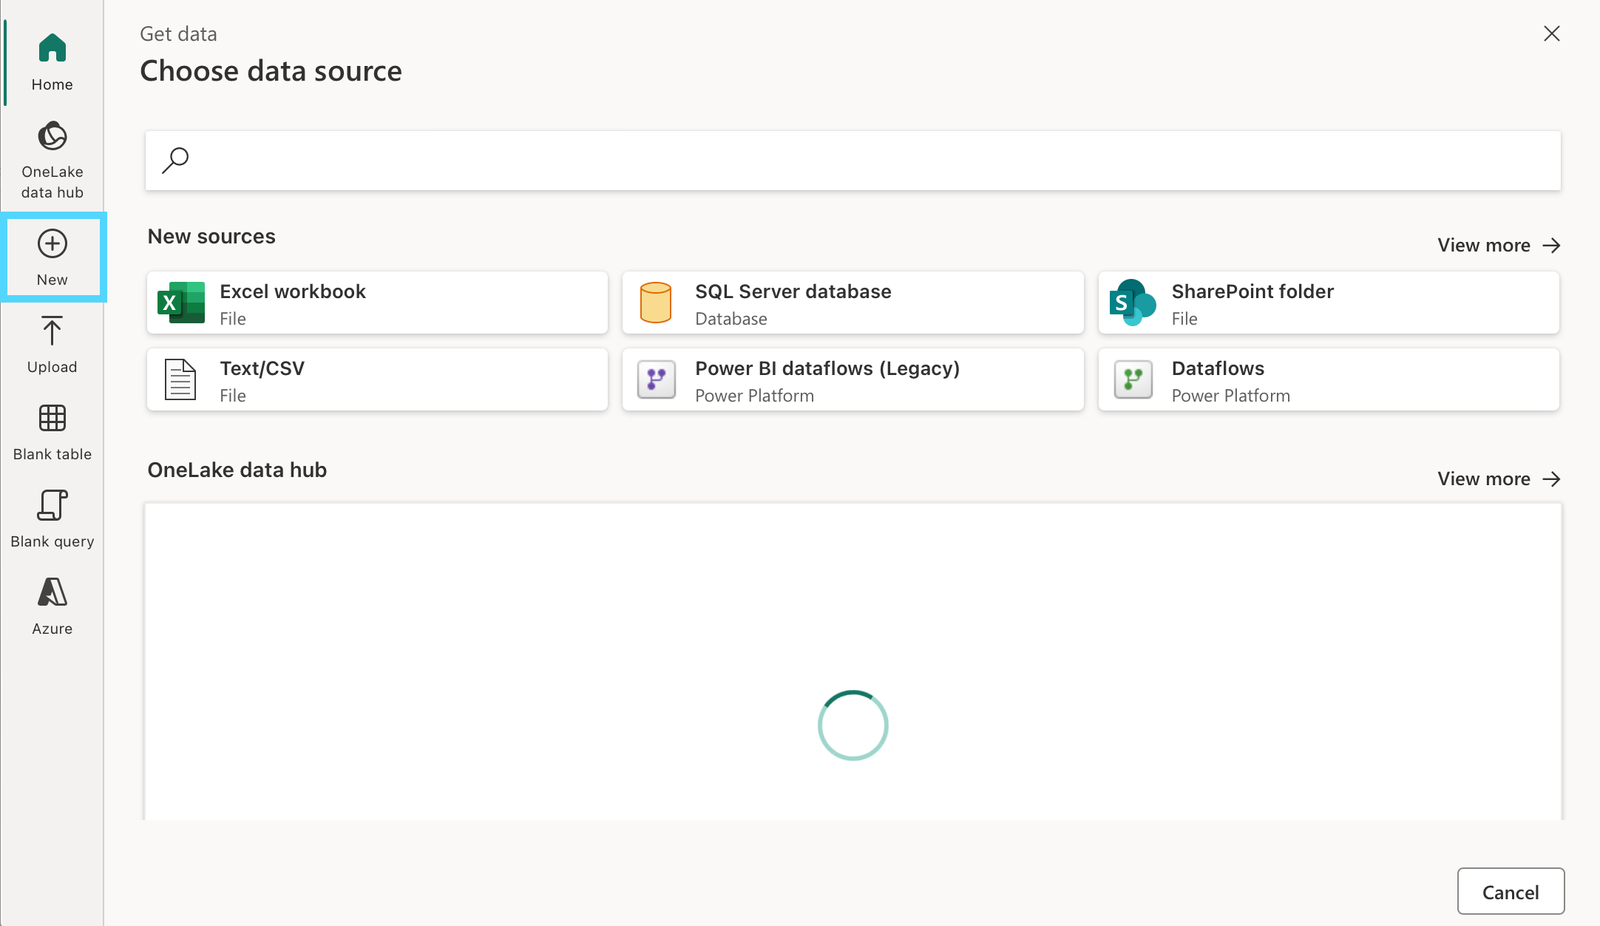Screen dimensions: 1600x926
Task: View more New sources
Action: pos(1498,245)
